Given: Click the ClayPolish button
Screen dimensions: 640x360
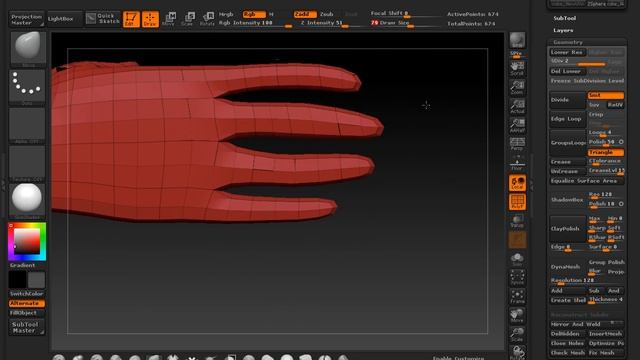Looking at the screenshot, I should pyautogui.click(x=567, y=229).
